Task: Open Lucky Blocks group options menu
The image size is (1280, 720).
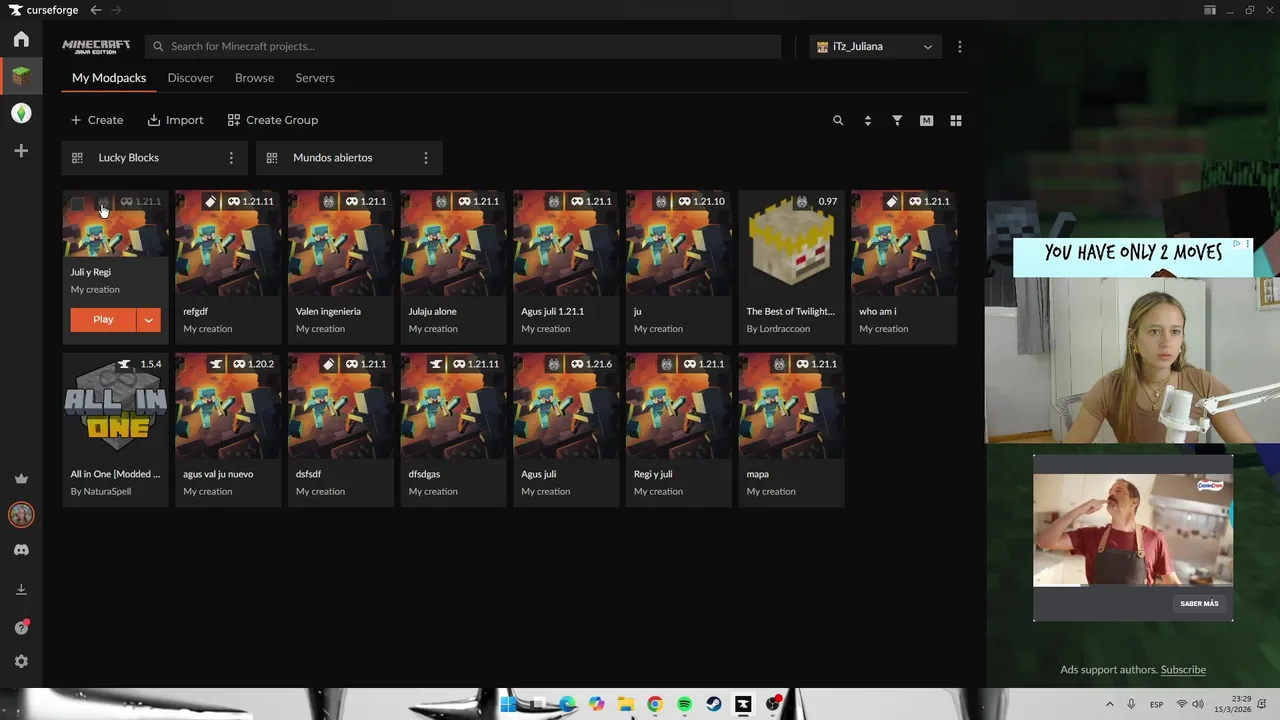Action: (231, 158)
